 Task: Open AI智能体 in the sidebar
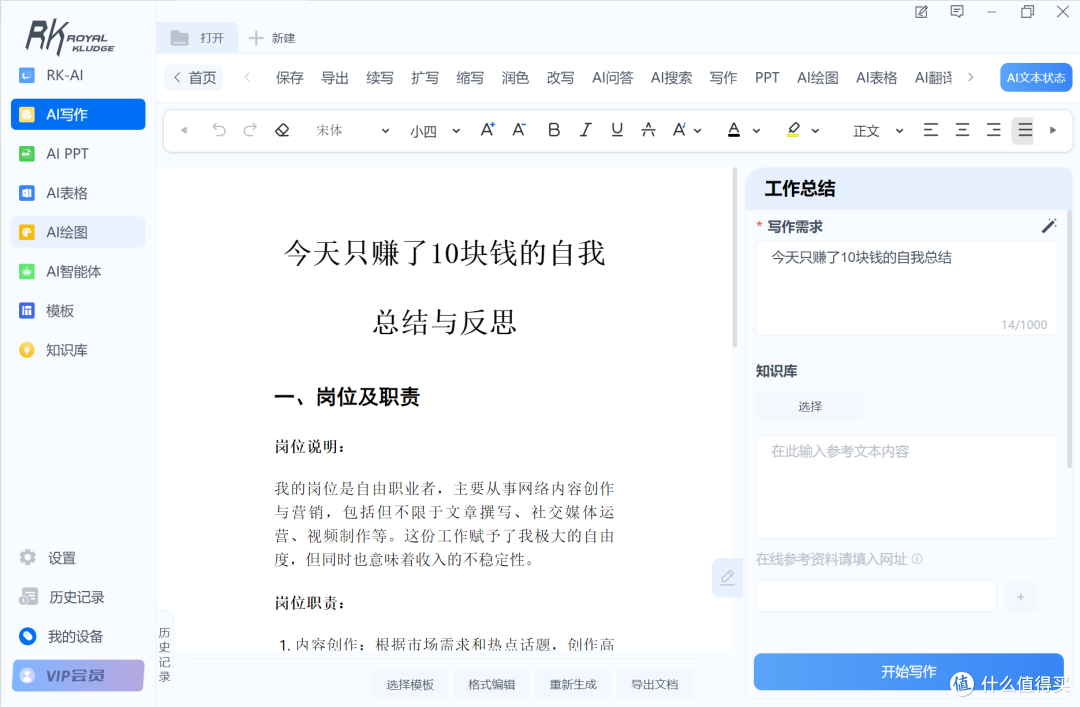coord(78,271)
